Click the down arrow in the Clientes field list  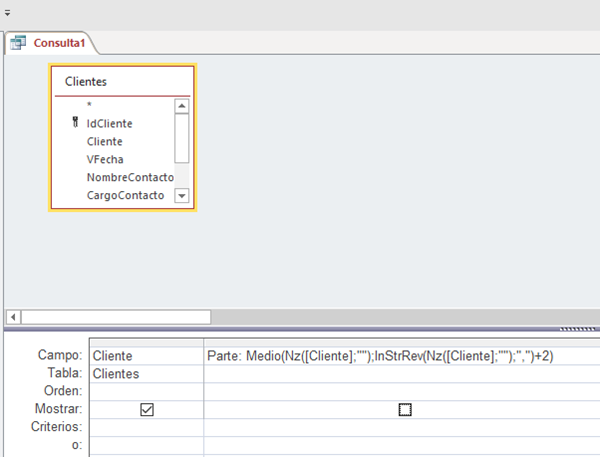pyautogui.click(x=181, y=196)
